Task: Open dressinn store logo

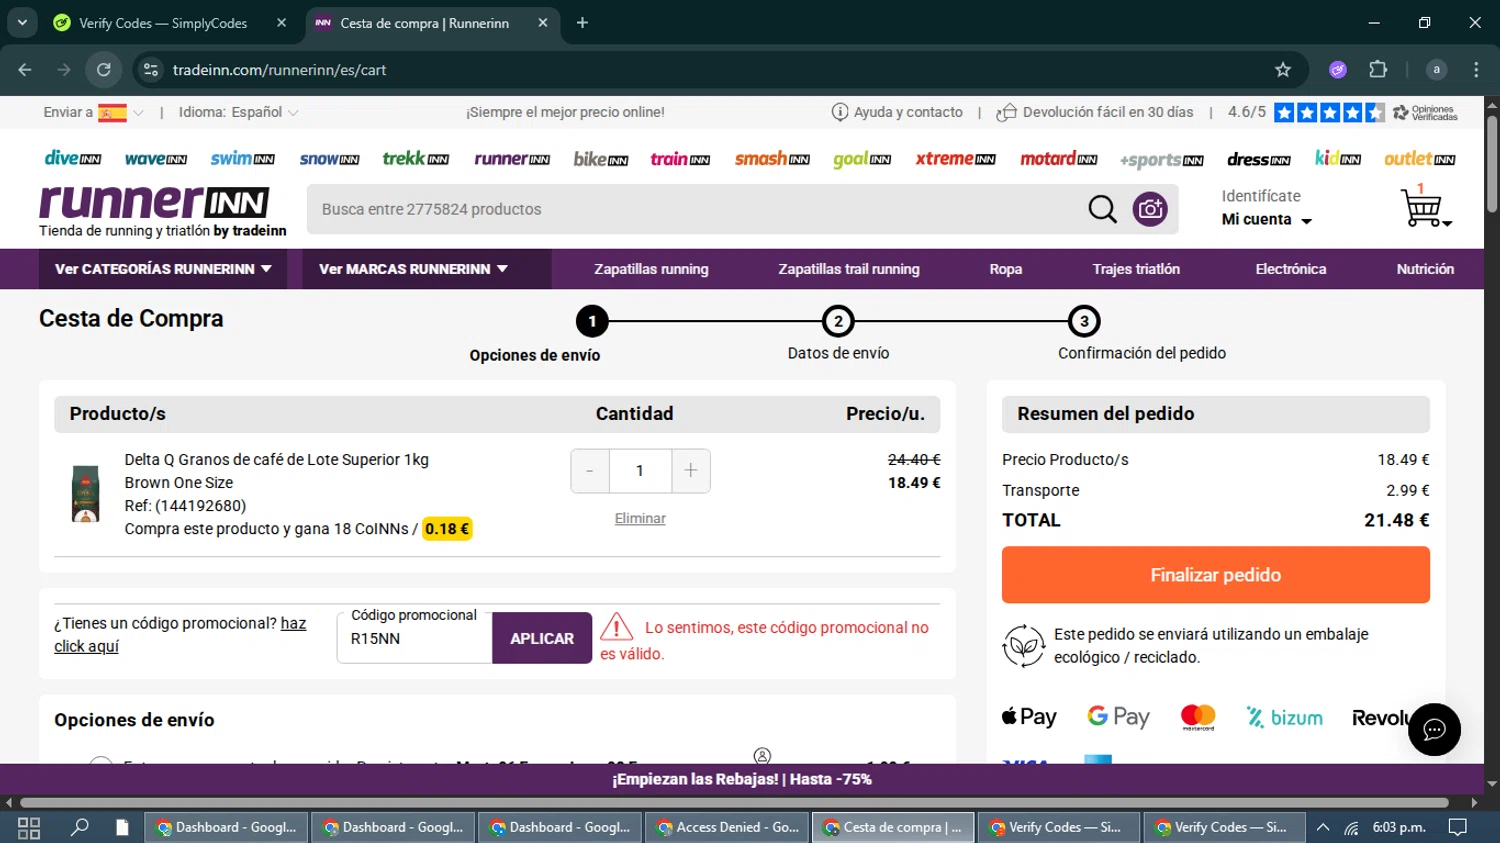Action: (1258, 159)
